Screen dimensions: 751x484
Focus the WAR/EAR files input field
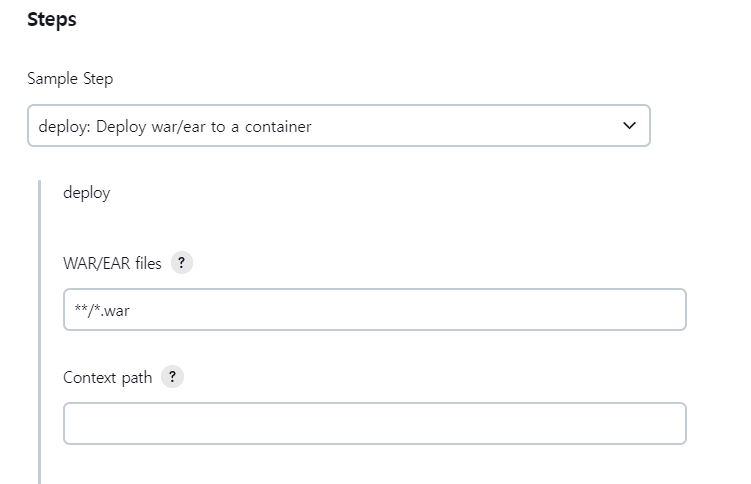pos(375,309)
